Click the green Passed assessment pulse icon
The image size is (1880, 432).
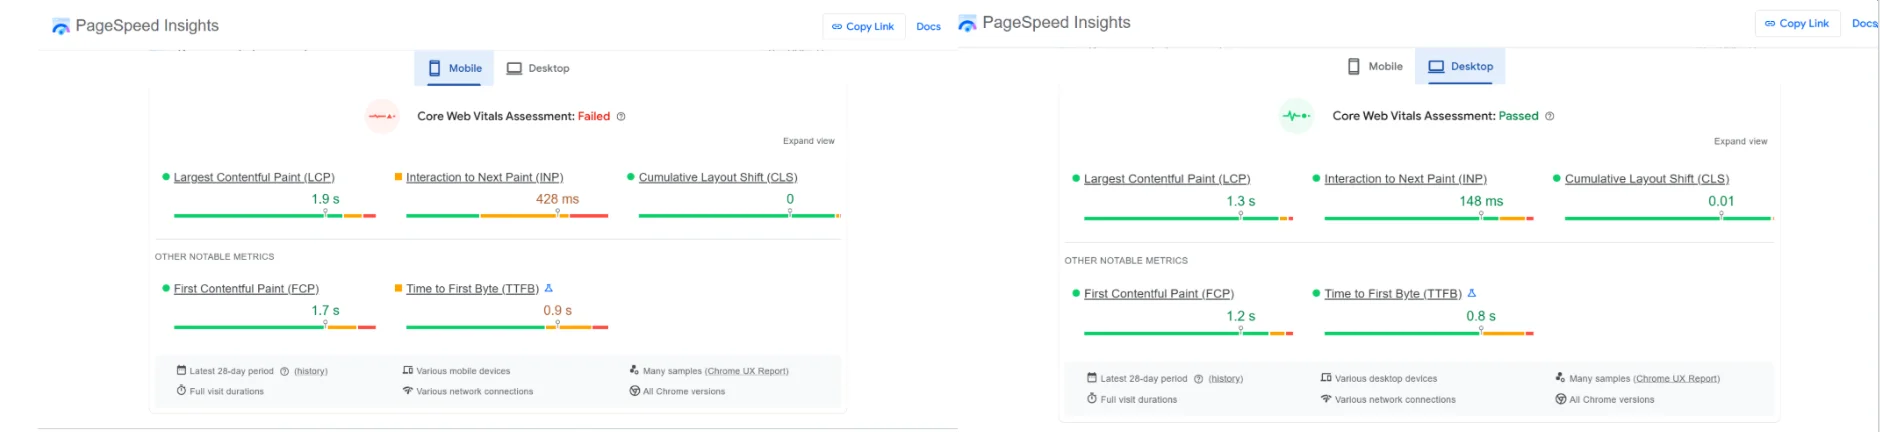tap(1297, 116)
